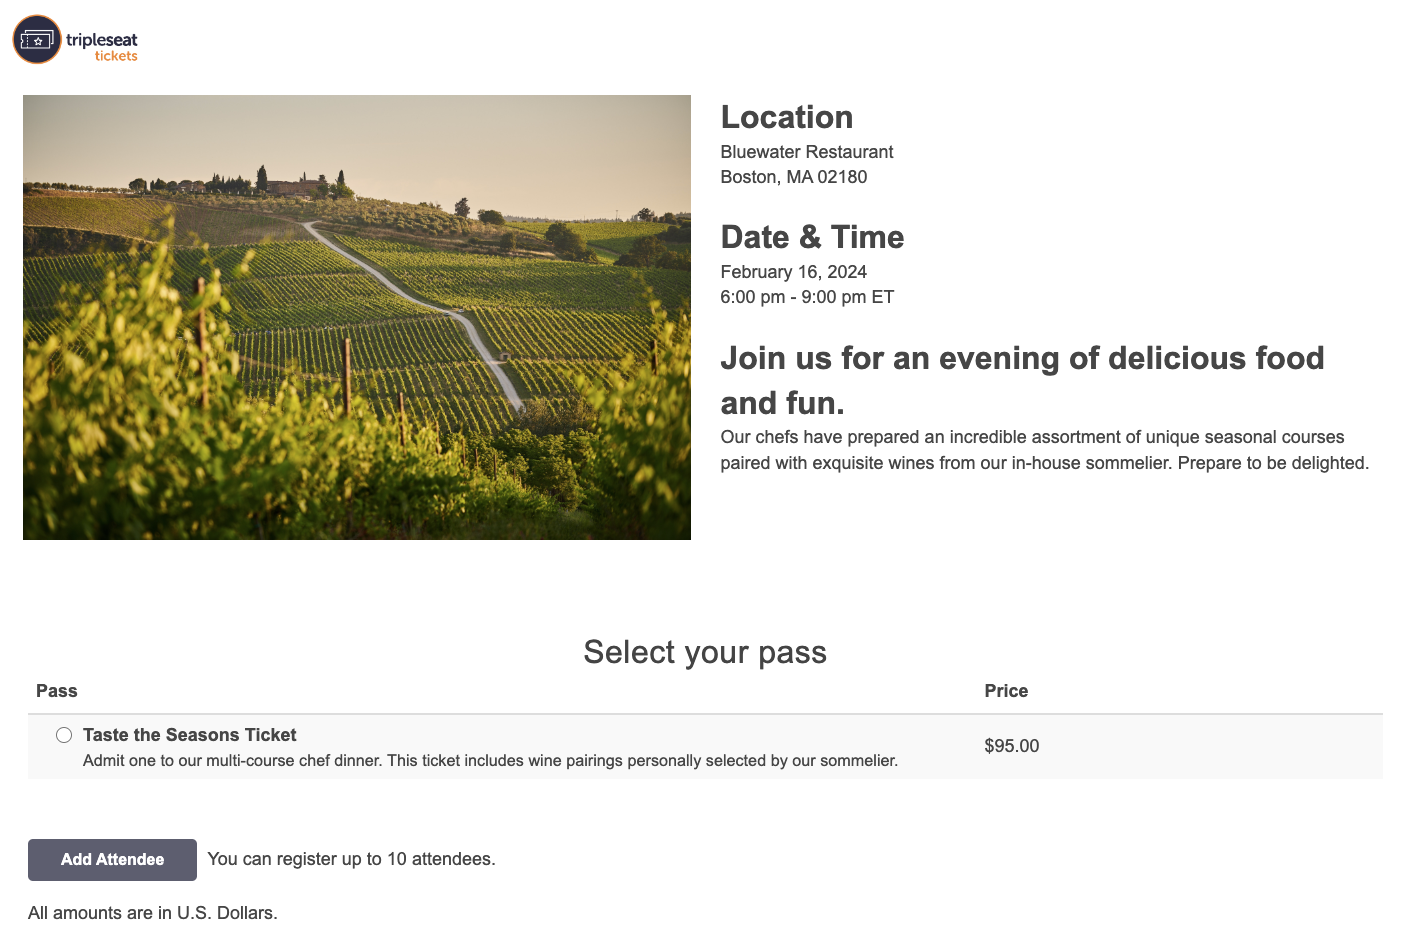Viewport: 1412px width, 929px height.
Task: Click the vineyard event photo
Action: pos(357,317)
